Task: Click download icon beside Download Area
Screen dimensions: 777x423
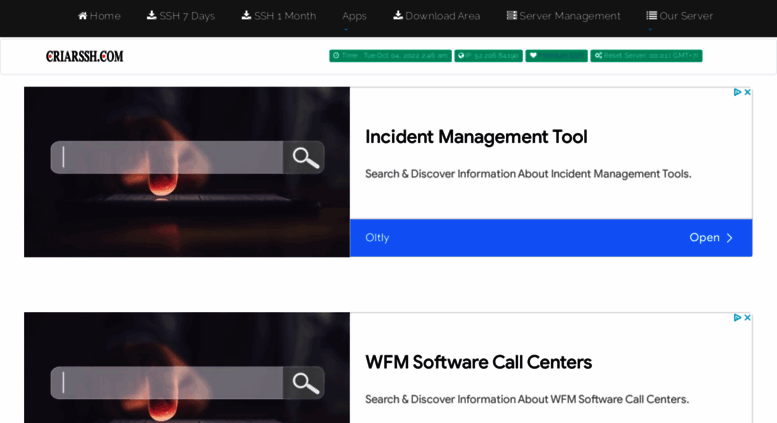Action: tap(398, 15)
